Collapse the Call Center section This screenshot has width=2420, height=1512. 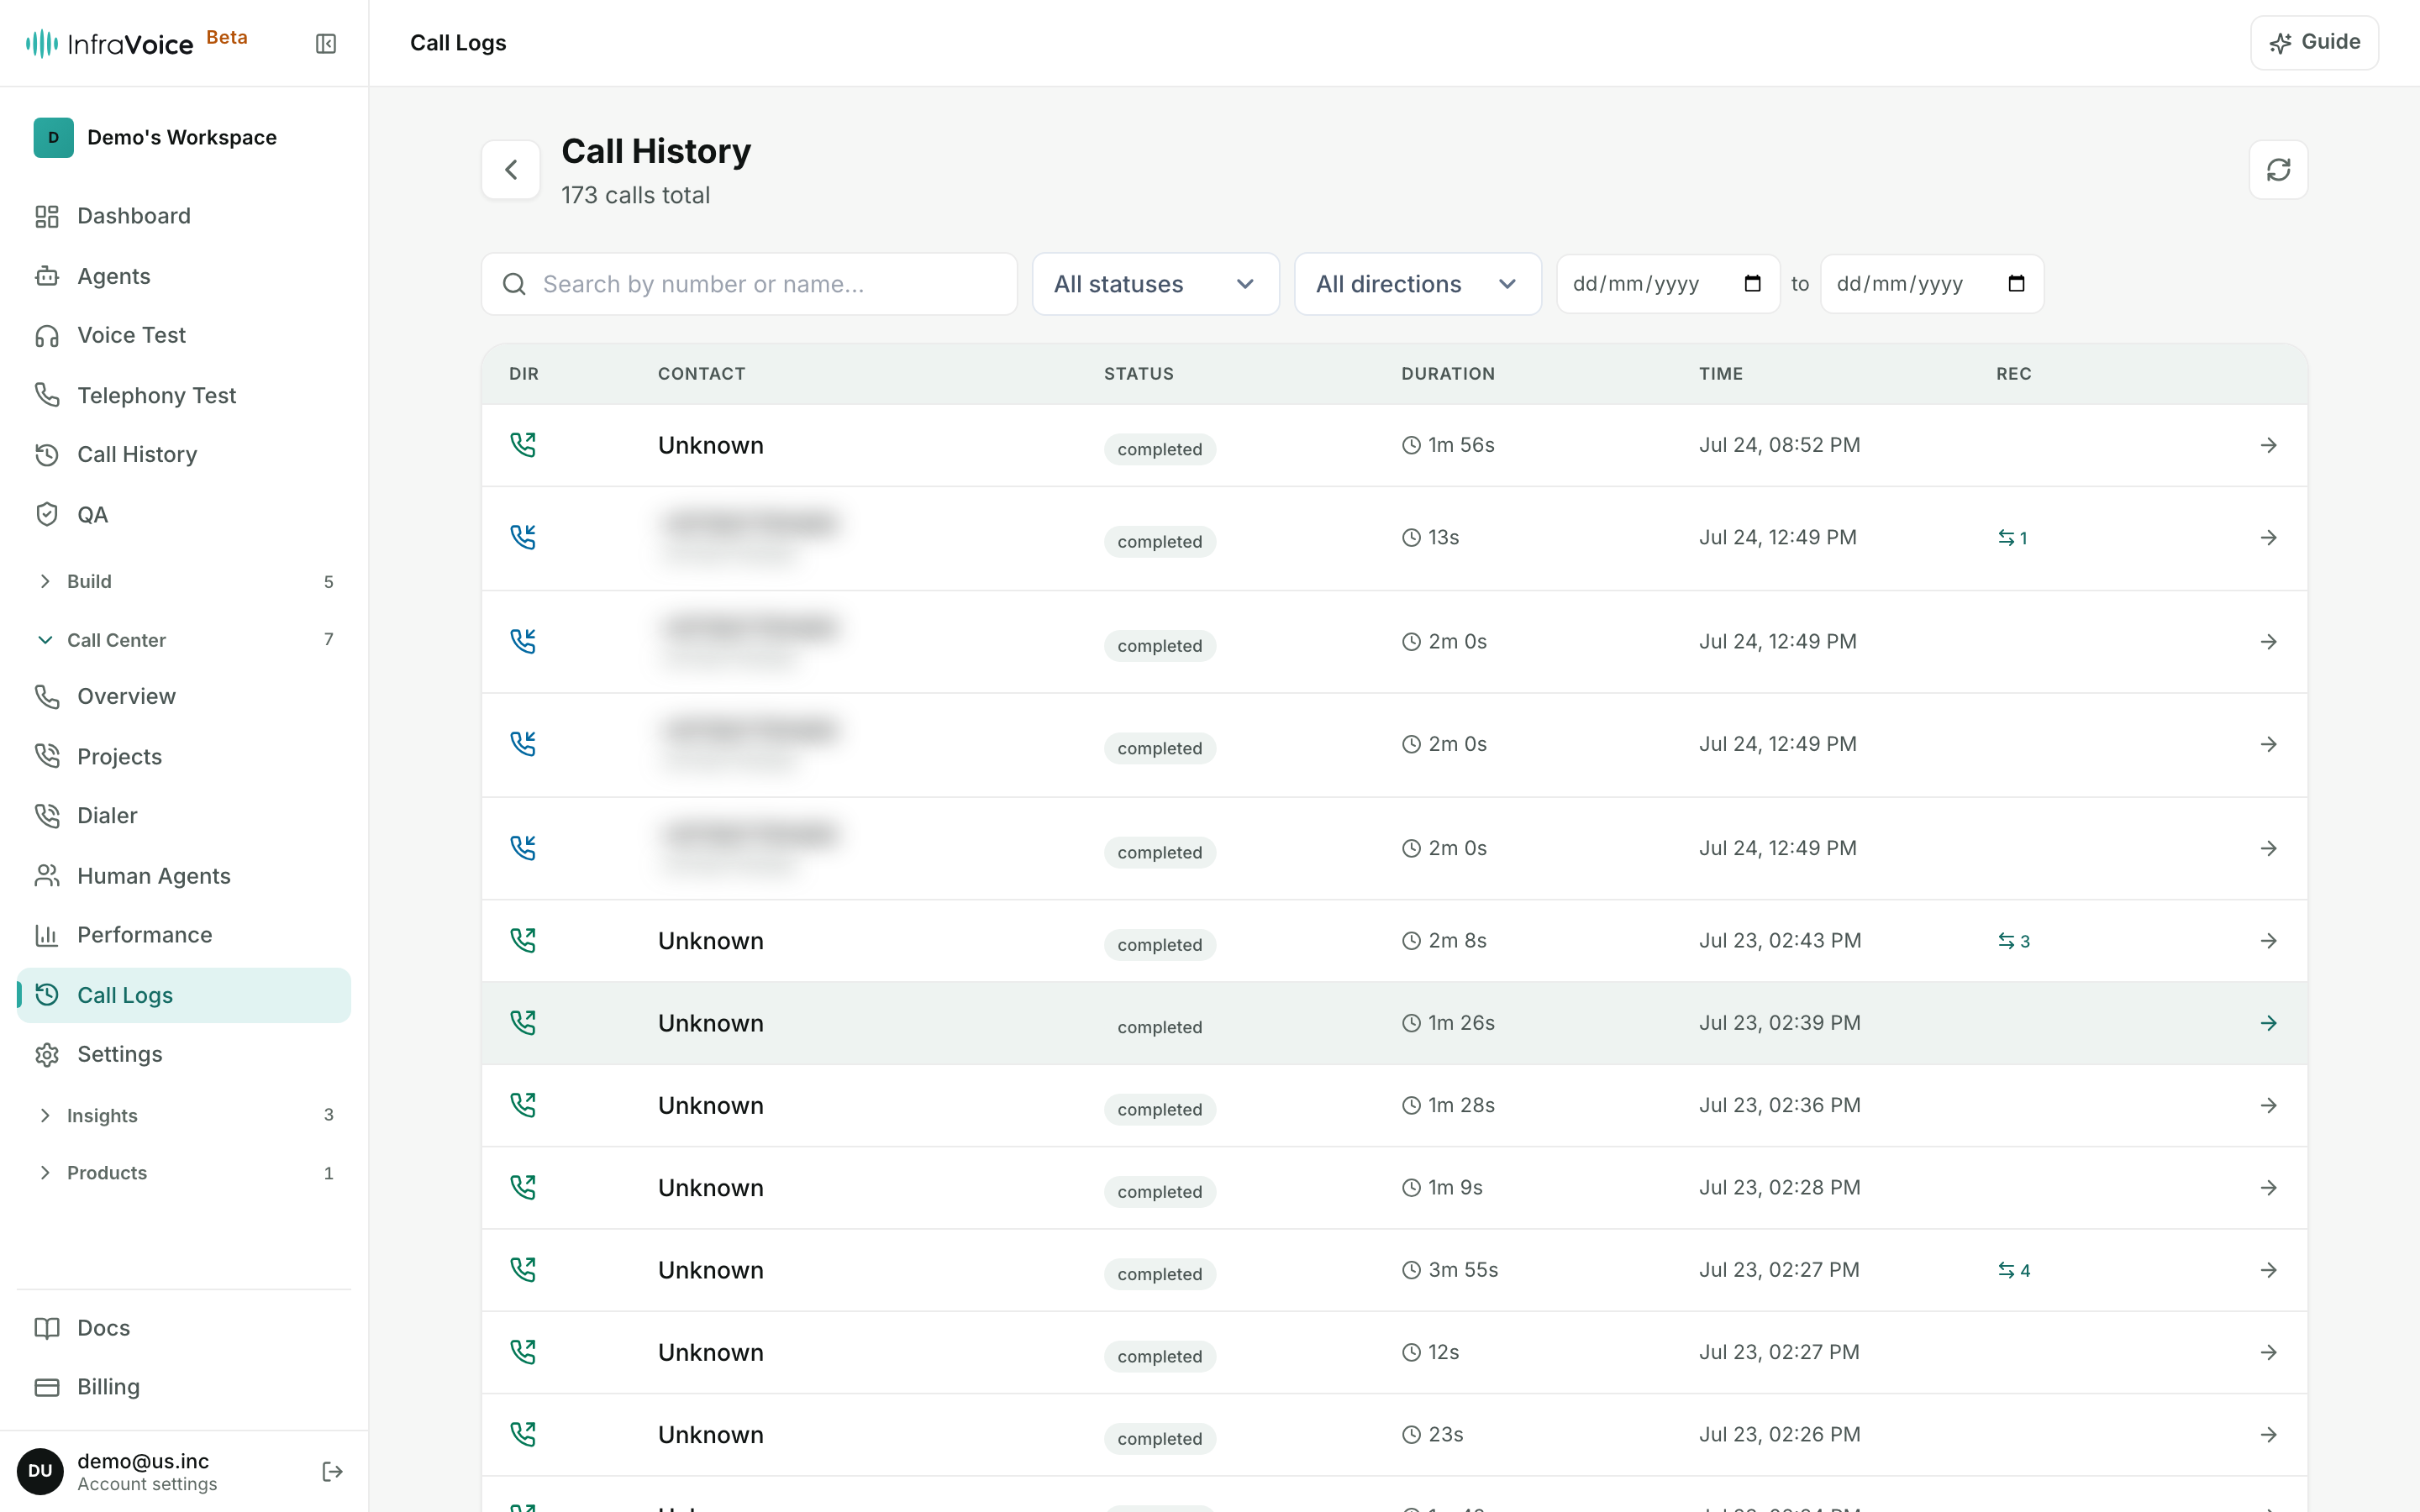(184, 640)
